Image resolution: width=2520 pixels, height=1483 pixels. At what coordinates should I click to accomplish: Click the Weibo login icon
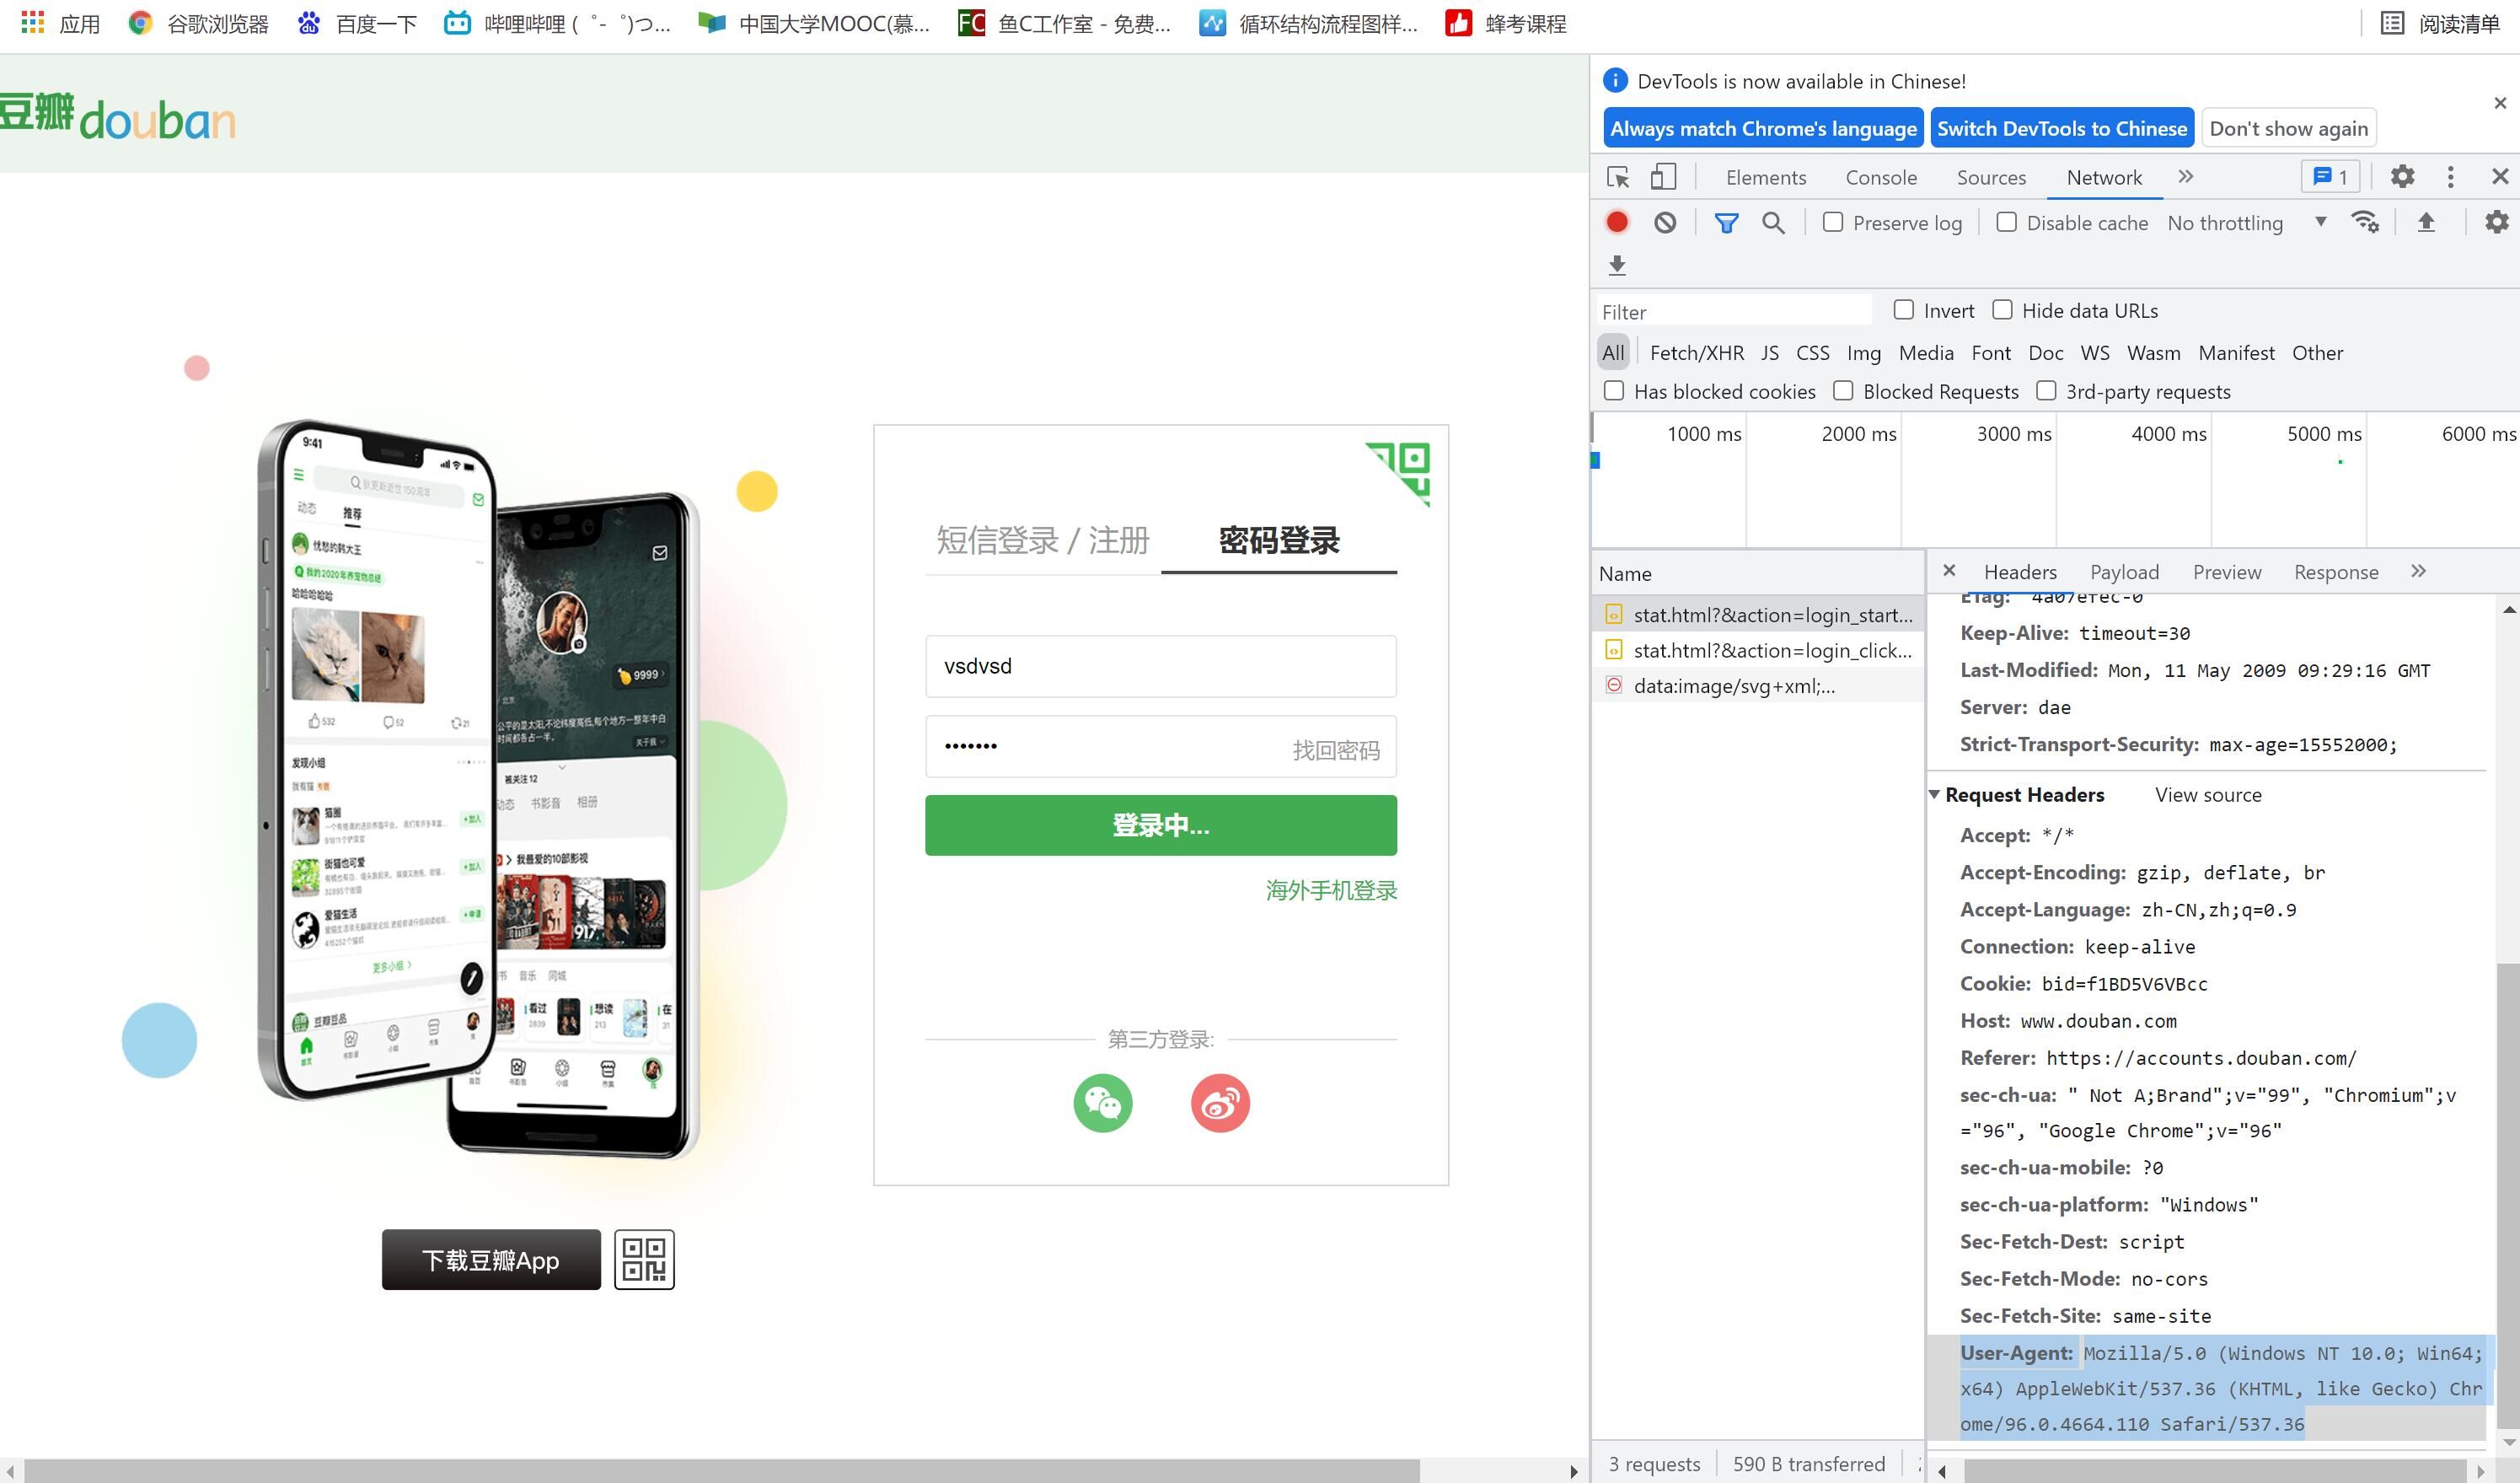[x=1220, y=1103]
